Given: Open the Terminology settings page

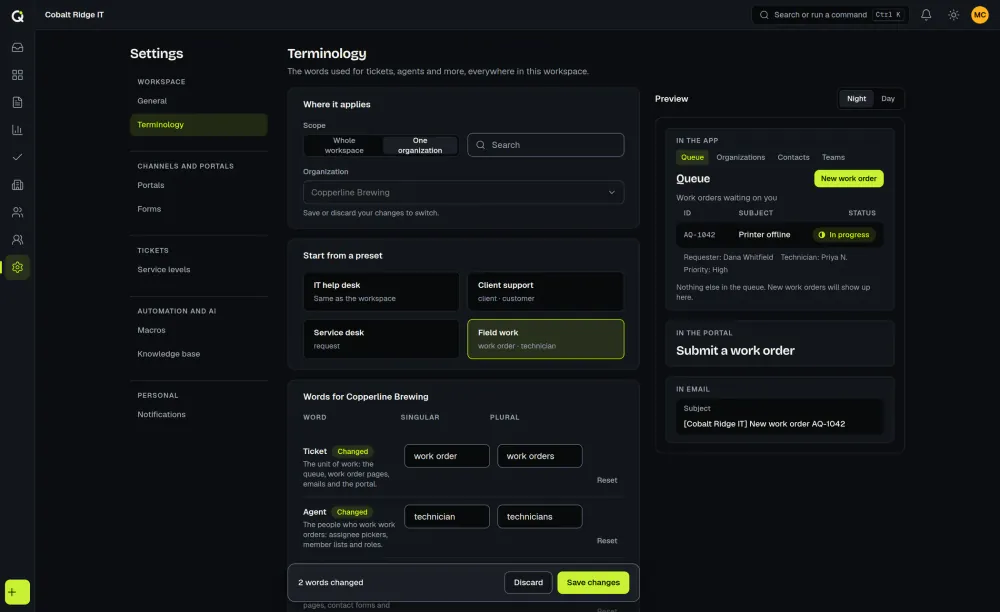Looking at the screenshot, I should pyautogui.click(x=198, y=125).
